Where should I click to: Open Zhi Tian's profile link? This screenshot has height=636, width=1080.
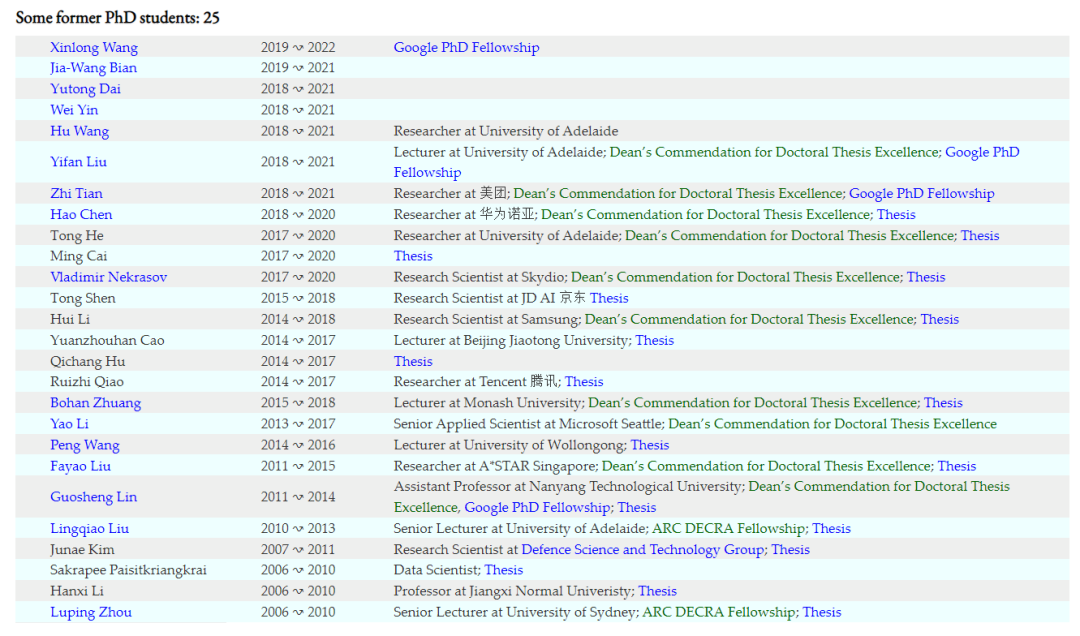pos(76,194)
